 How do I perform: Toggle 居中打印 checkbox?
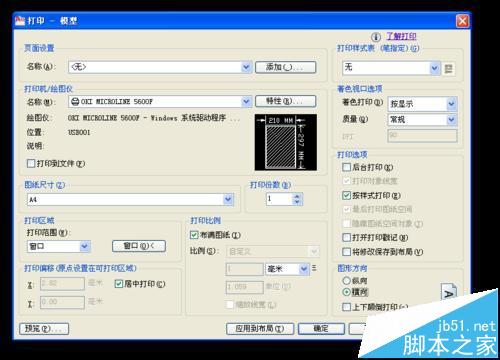tap(118, 284)
